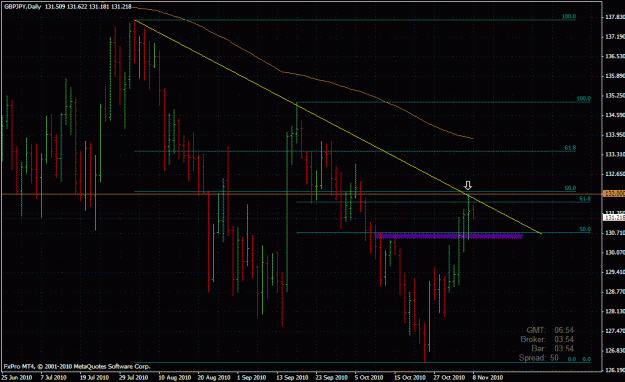This screenshot has height=382, width=625.
Task: Click the GBPJPY,Daily chart title
Action: point(22,7)
